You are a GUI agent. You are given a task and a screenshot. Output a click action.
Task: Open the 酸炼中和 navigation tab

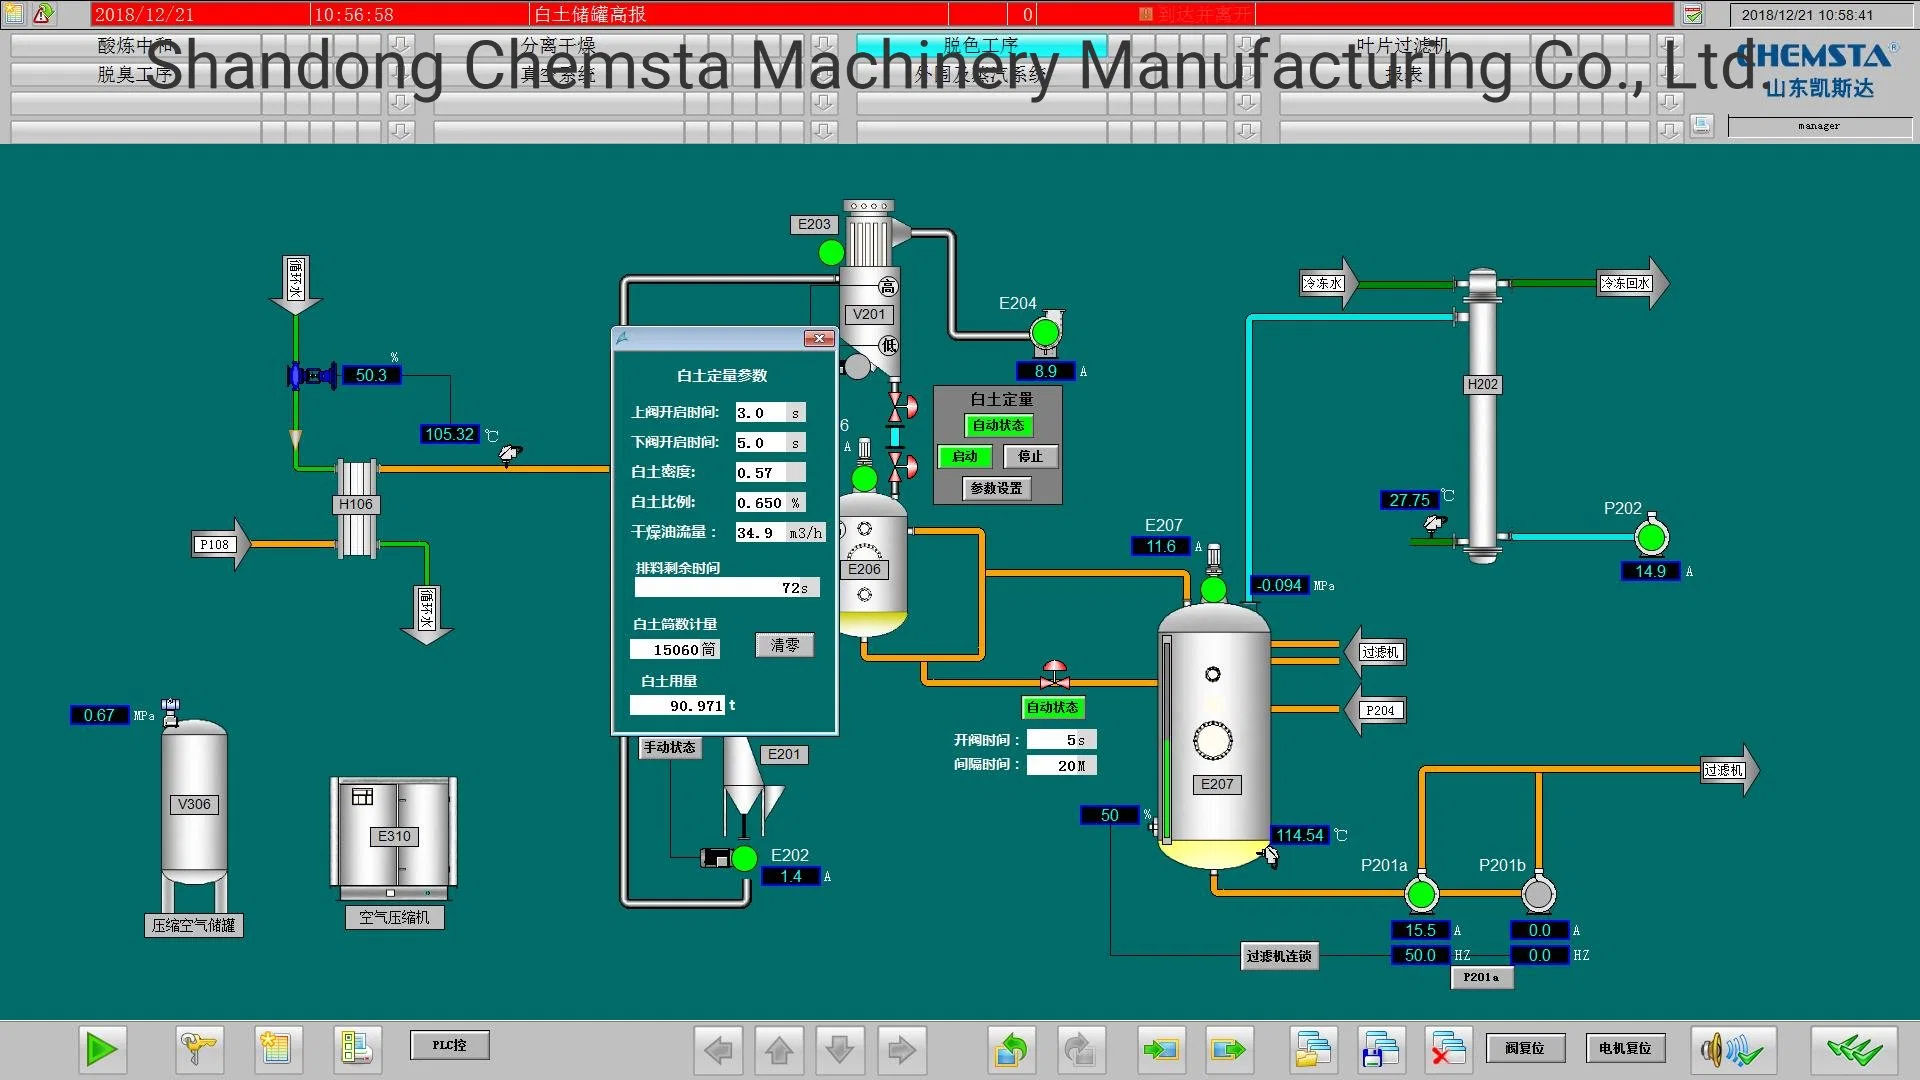click(135, 46)
